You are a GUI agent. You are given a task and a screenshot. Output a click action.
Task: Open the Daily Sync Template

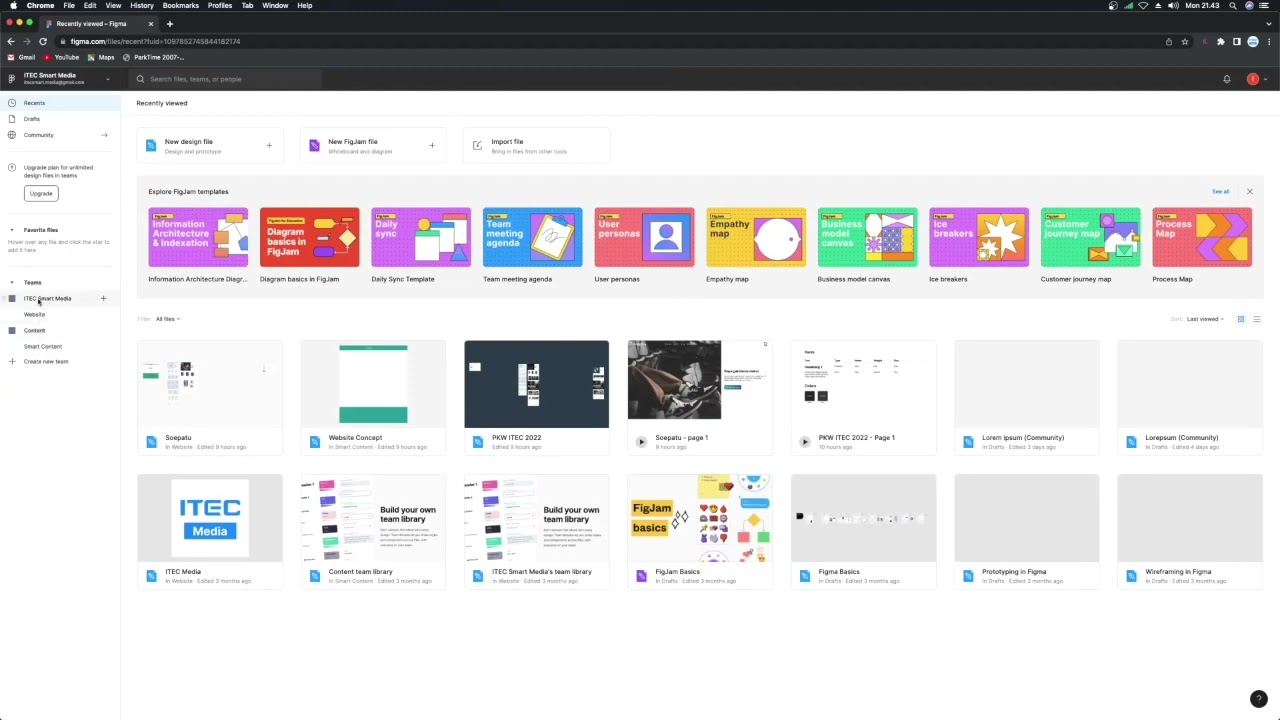point(421,245)
